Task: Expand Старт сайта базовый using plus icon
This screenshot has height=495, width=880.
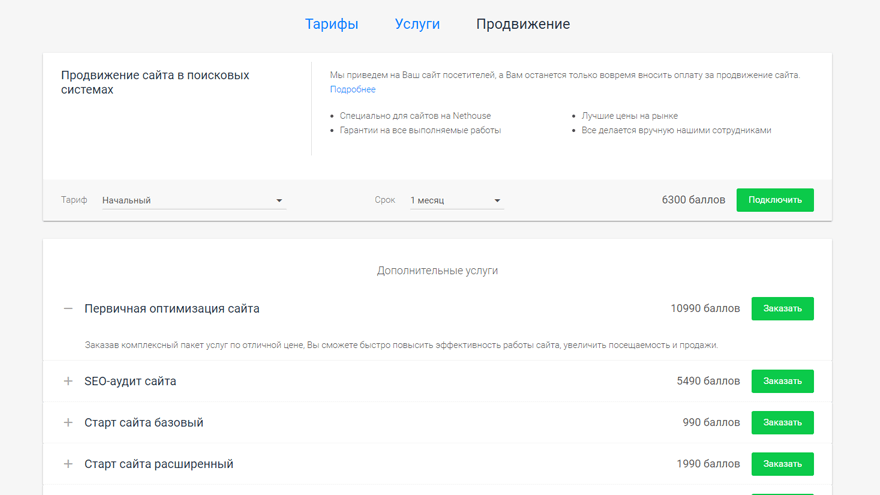Action: click(68, 423)
